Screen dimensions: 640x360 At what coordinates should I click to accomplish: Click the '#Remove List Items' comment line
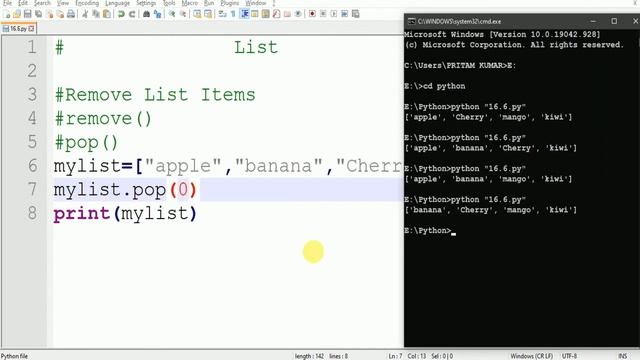pyautogui.click(x=155, y=95)
